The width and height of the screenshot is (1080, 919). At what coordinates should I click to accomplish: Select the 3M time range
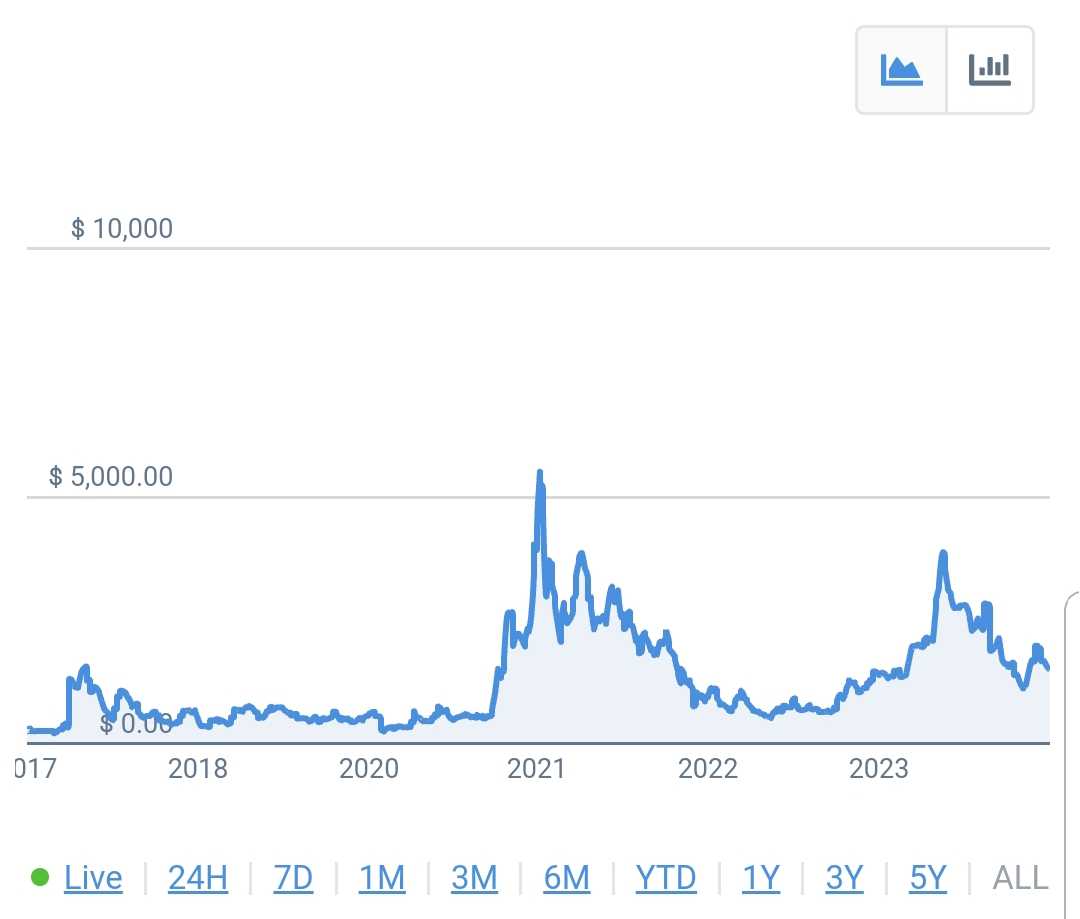coord(474,878)
